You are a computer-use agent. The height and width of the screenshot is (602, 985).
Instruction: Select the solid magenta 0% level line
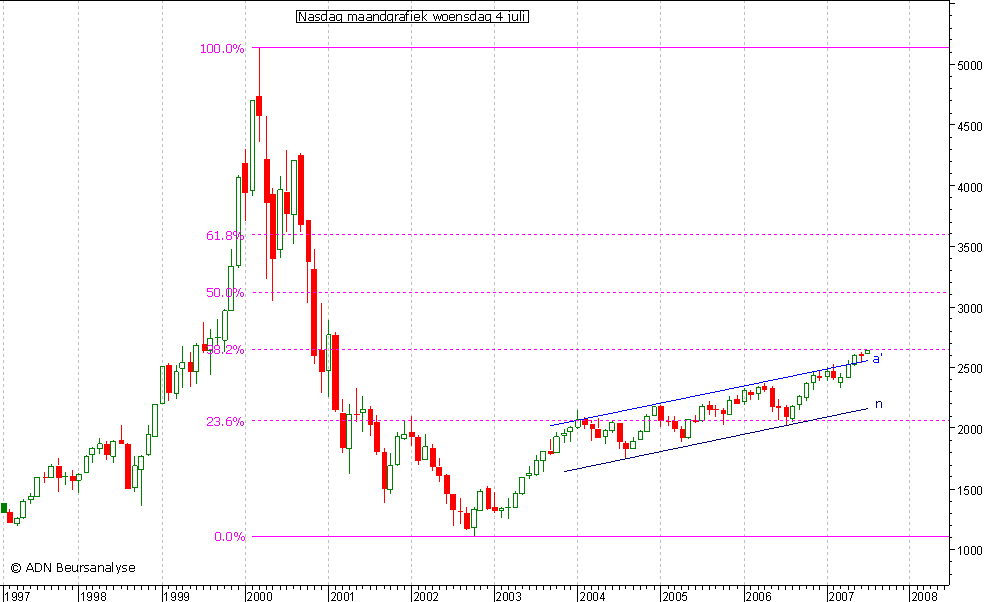click(x=601, y=537)
